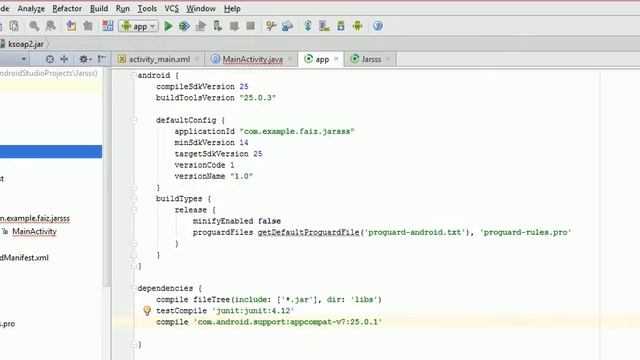
Task: Open the AVD Manager icon
Action: (324, 26)
